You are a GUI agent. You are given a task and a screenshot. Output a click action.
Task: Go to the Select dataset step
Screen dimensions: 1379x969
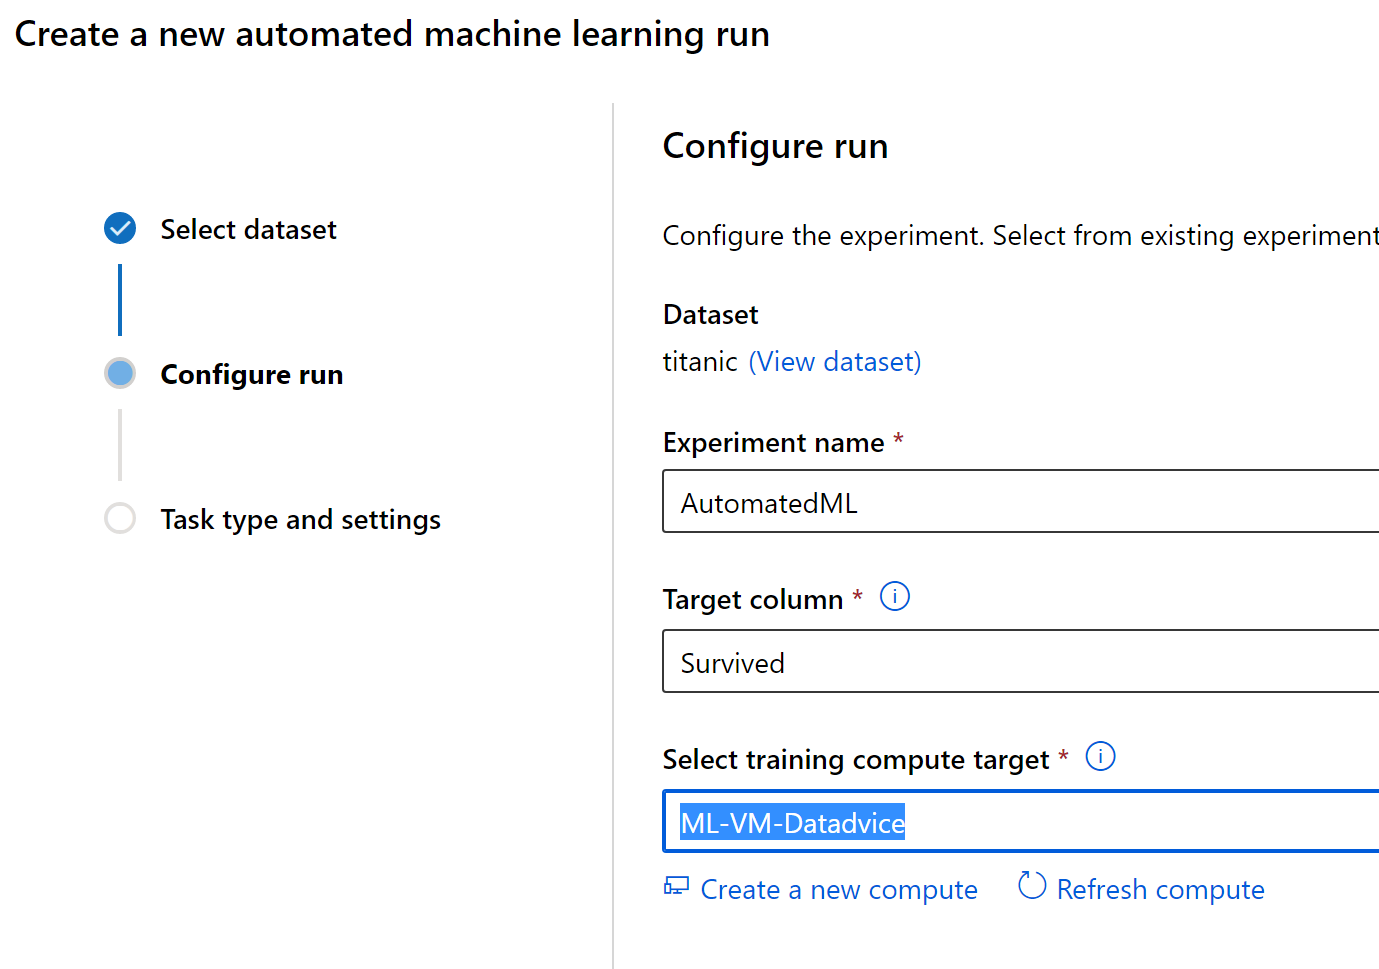tap(248, 228)
